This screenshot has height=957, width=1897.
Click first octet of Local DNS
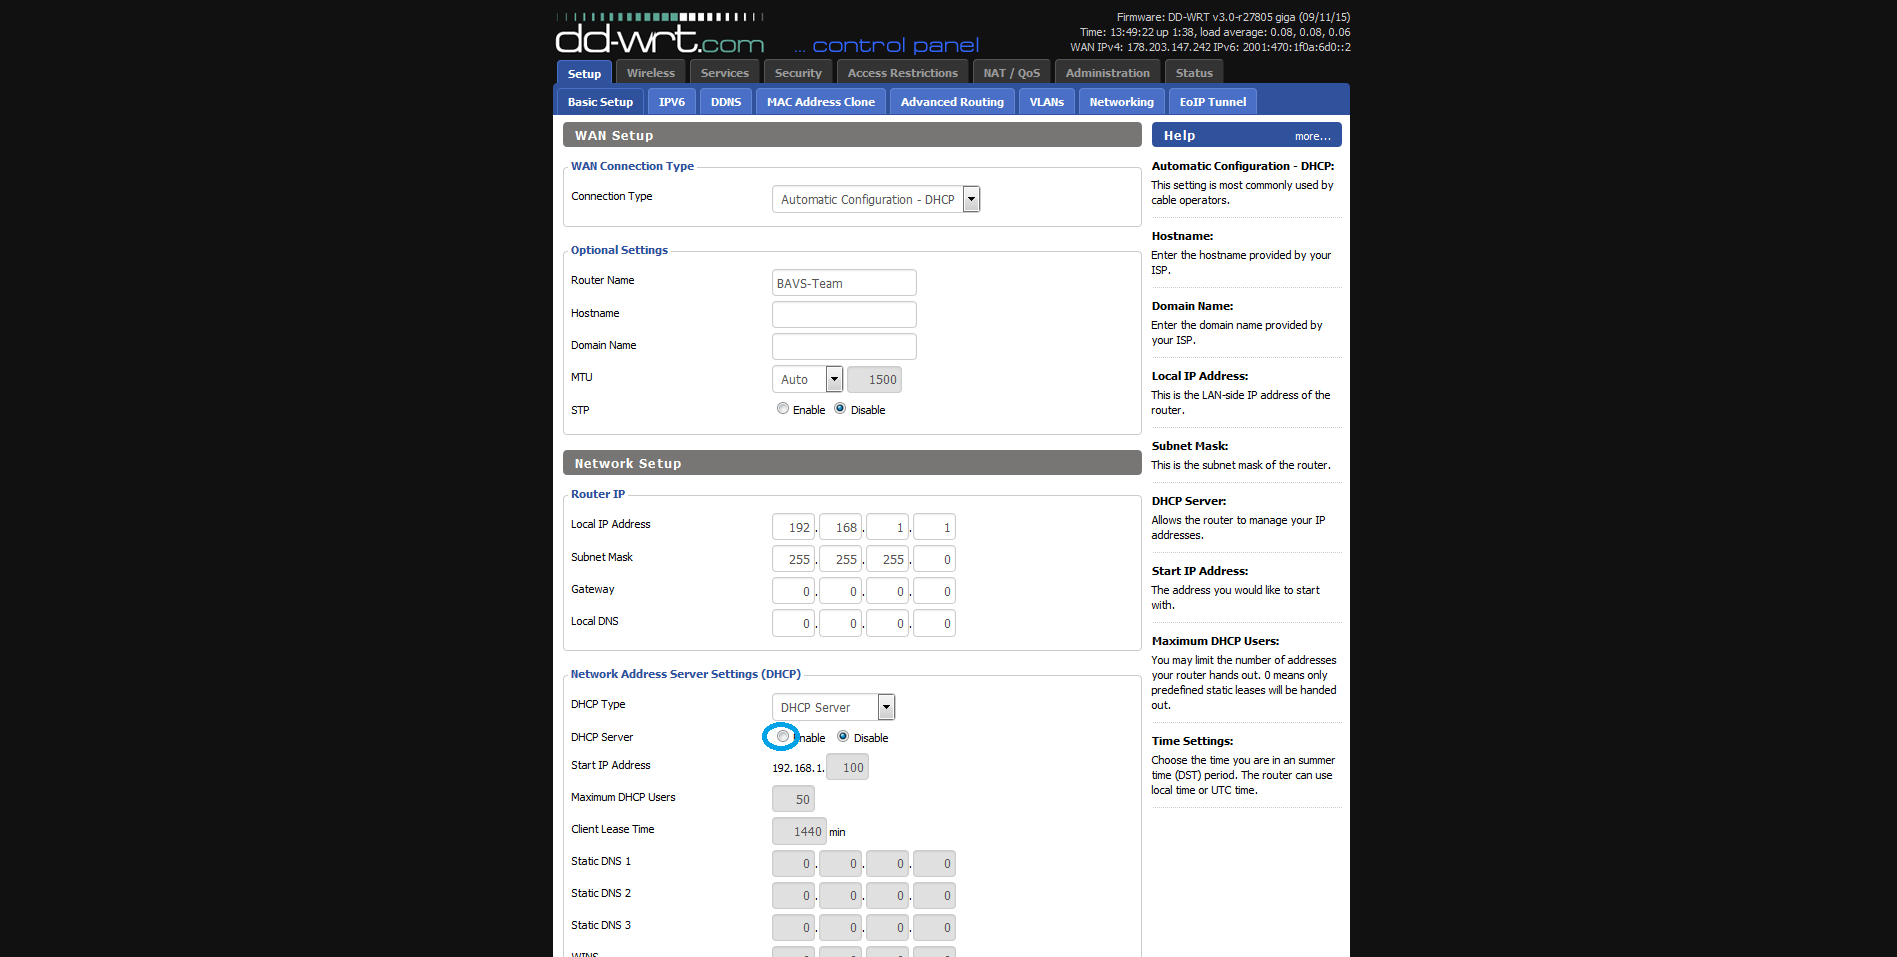[793, 623]
